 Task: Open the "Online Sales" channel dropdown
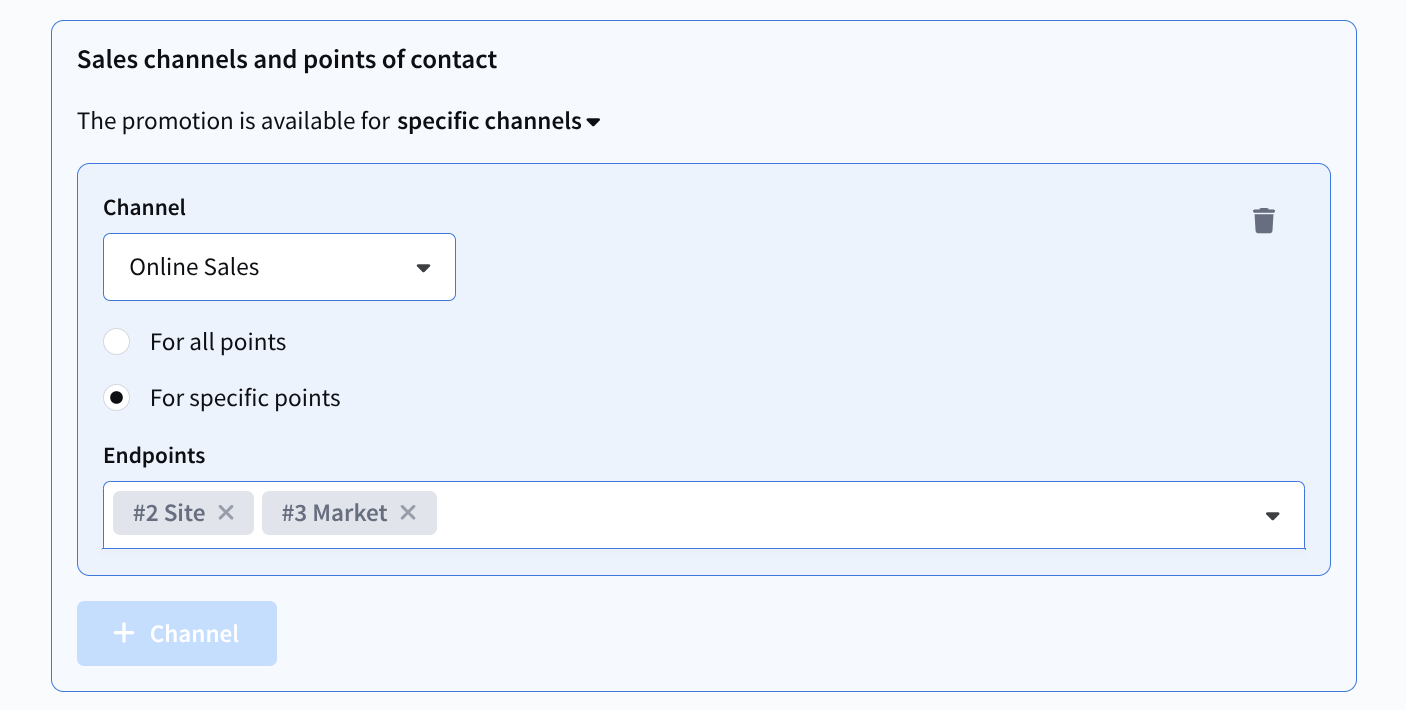point(279,267)
